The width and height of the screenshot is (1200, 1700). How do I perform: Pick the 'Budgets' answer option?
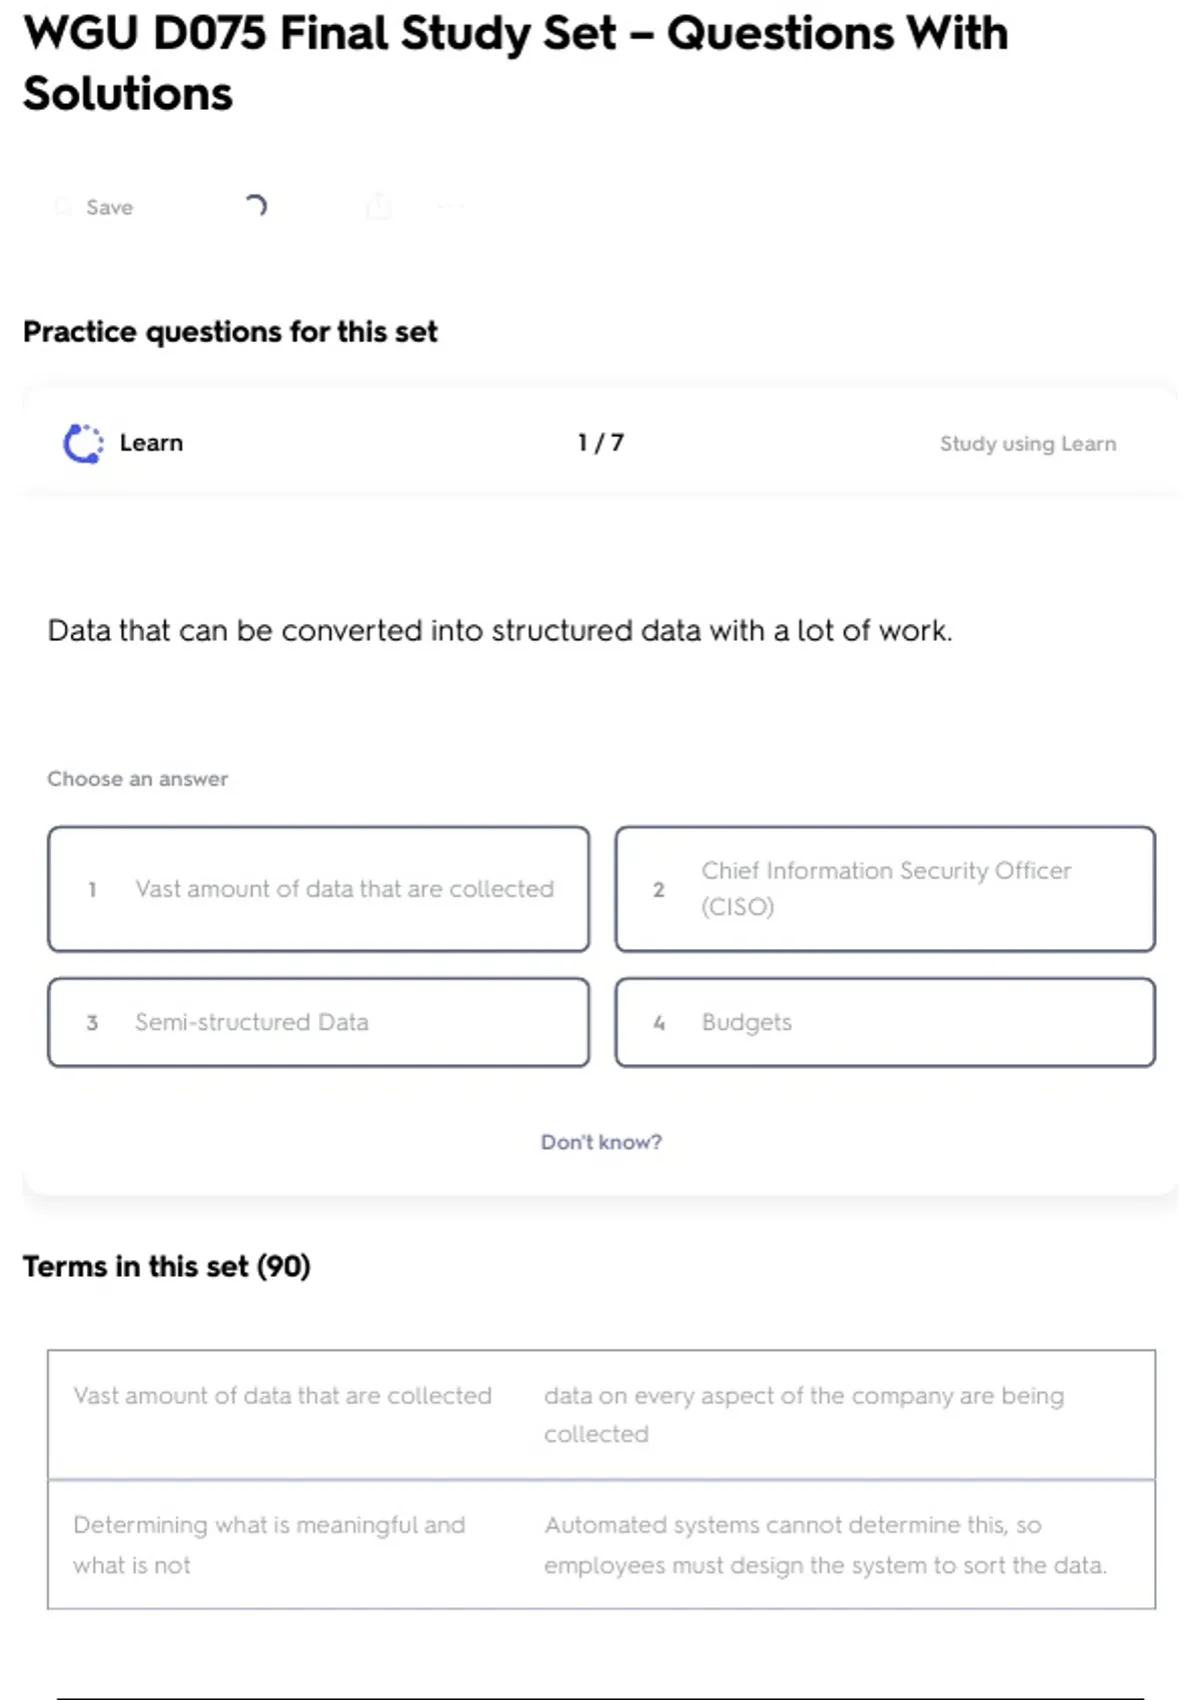pos(885,1022)
